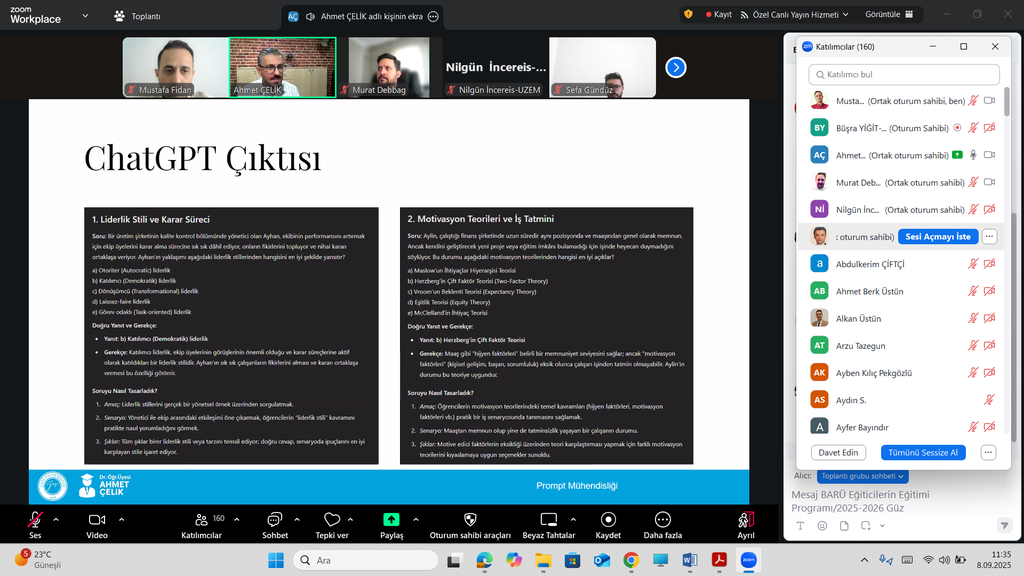Open the Toplantı grubu sohbeti recipient dropdown

(x=862, y=476)
